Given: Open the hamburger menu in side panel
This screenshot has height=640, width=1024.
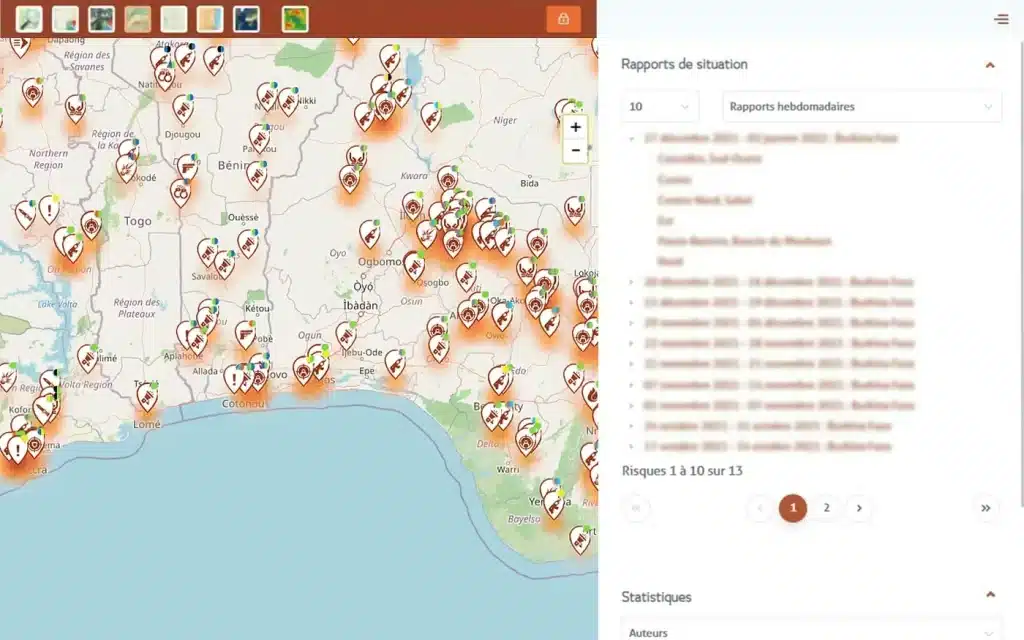Looking at the screenshot, I should [1001, 19].
